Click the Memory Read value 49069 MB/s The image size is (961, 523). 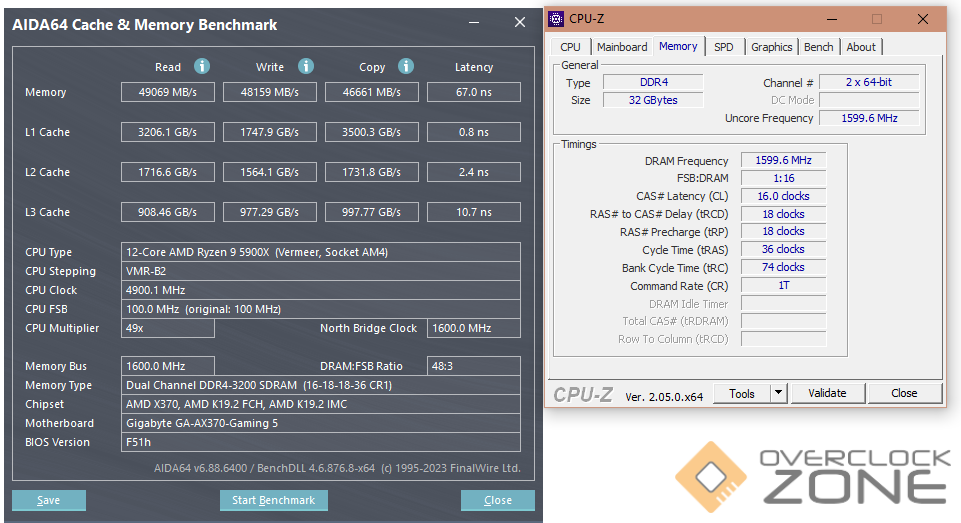coord(168,92)
